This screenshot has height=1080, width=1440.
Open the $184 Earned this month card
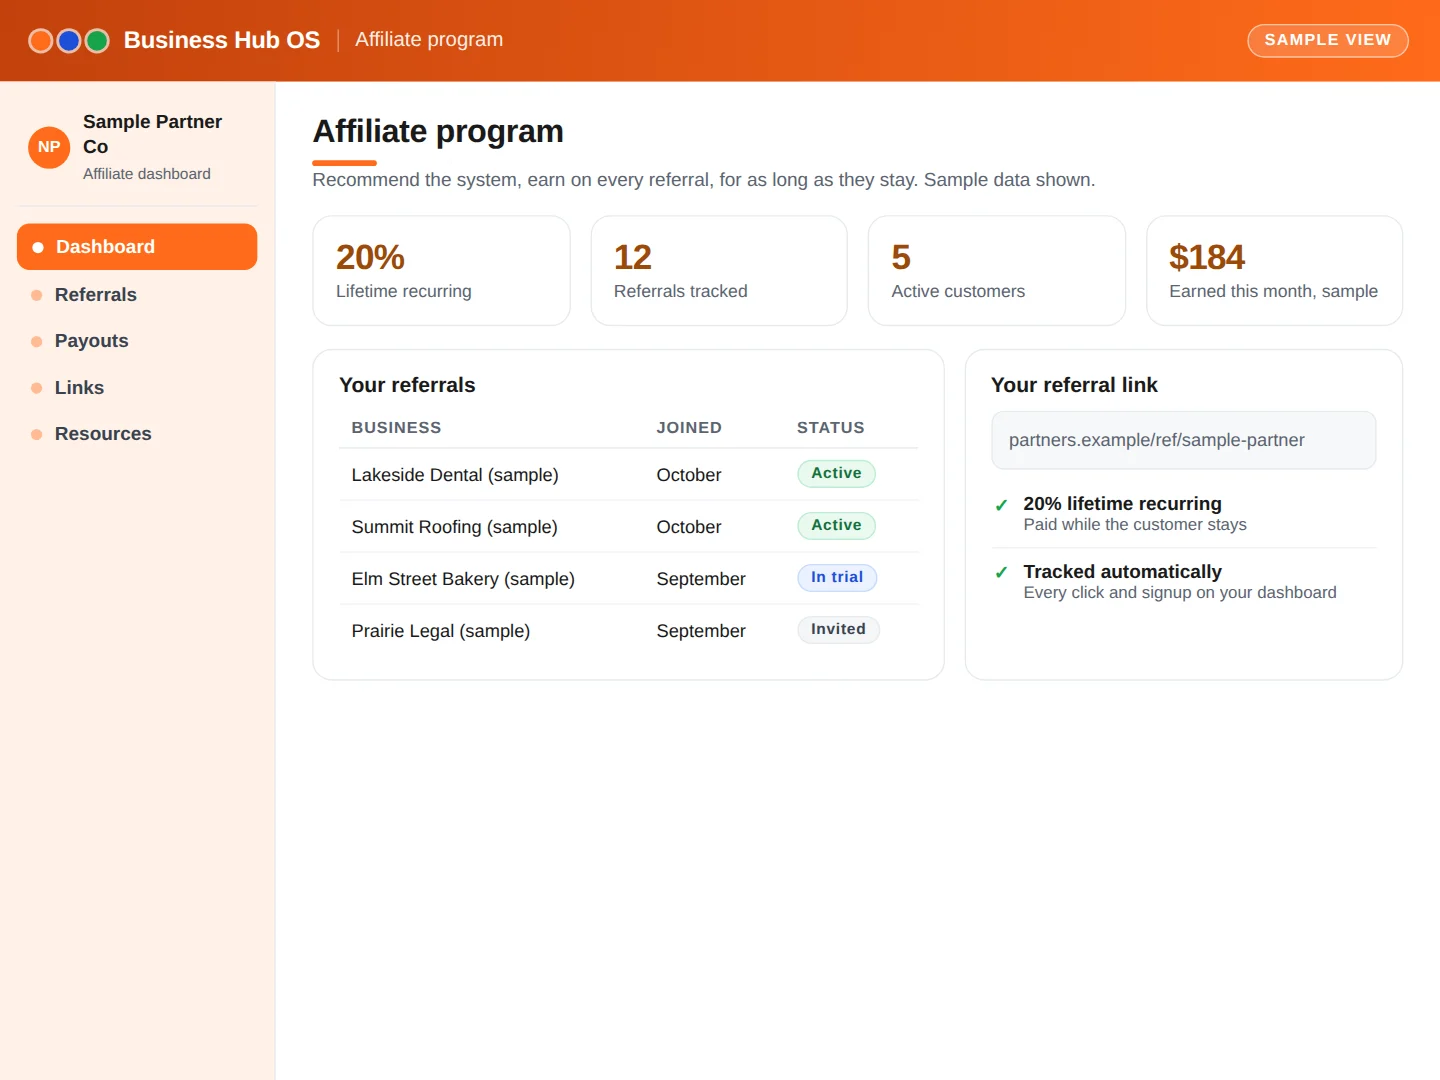pyautogui.click(x=1274, y=271)
